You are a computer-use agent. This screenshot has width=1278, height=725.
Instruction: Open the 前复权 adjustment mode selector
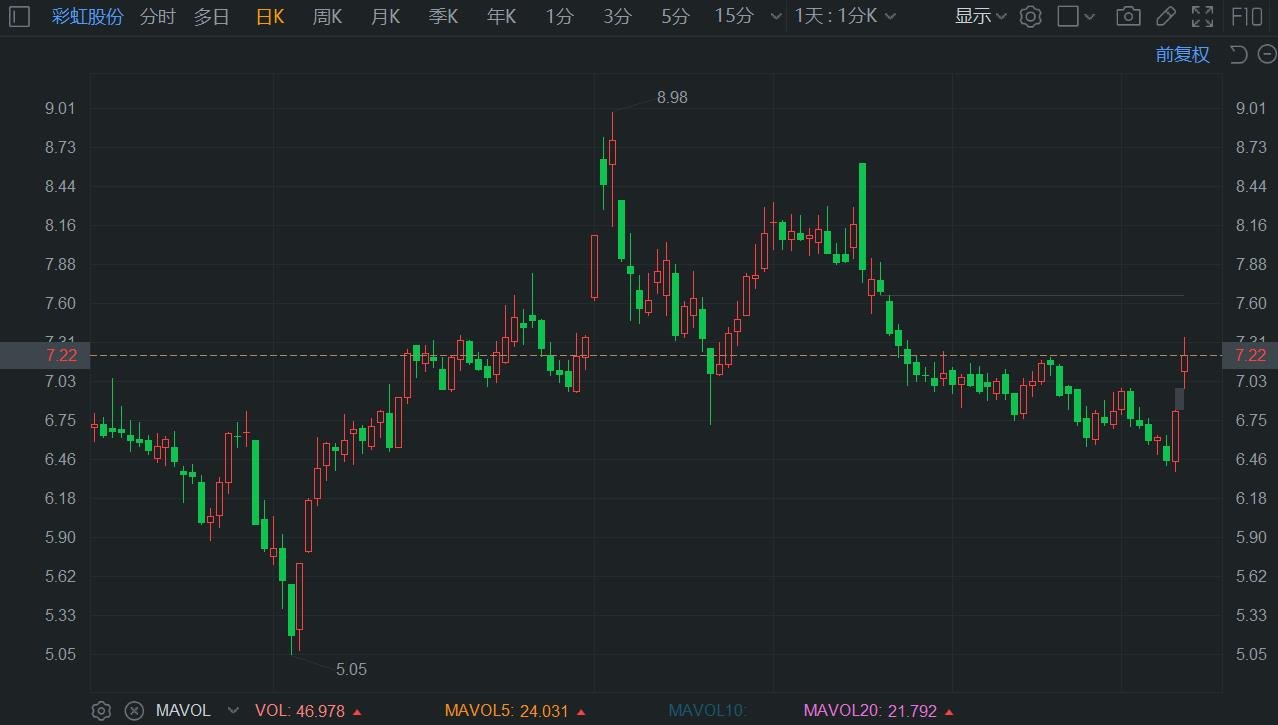(x=1183, y=54)
